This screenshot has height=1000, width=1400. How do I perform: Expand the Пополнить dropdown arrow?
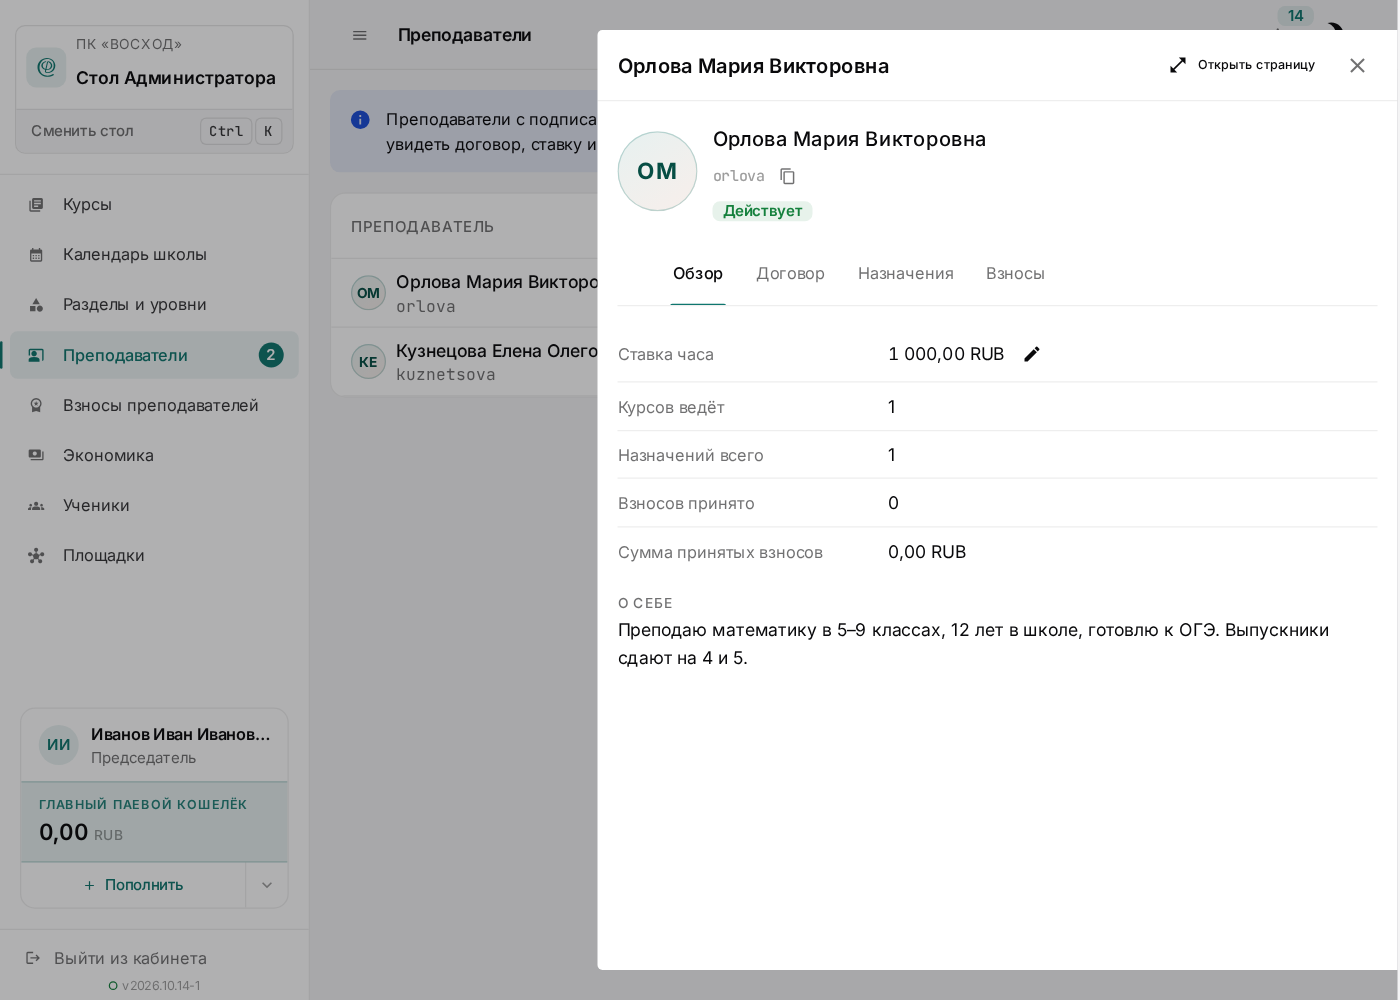pos(267,885)
